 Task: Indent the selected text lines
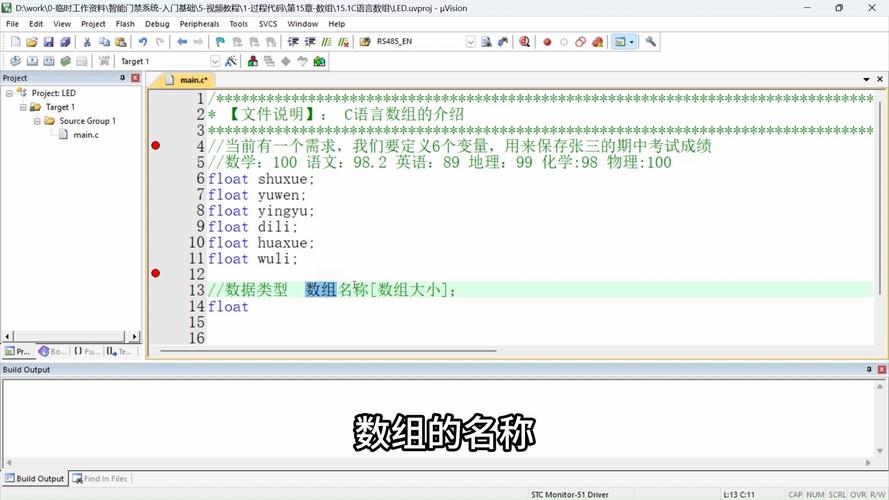293,42
